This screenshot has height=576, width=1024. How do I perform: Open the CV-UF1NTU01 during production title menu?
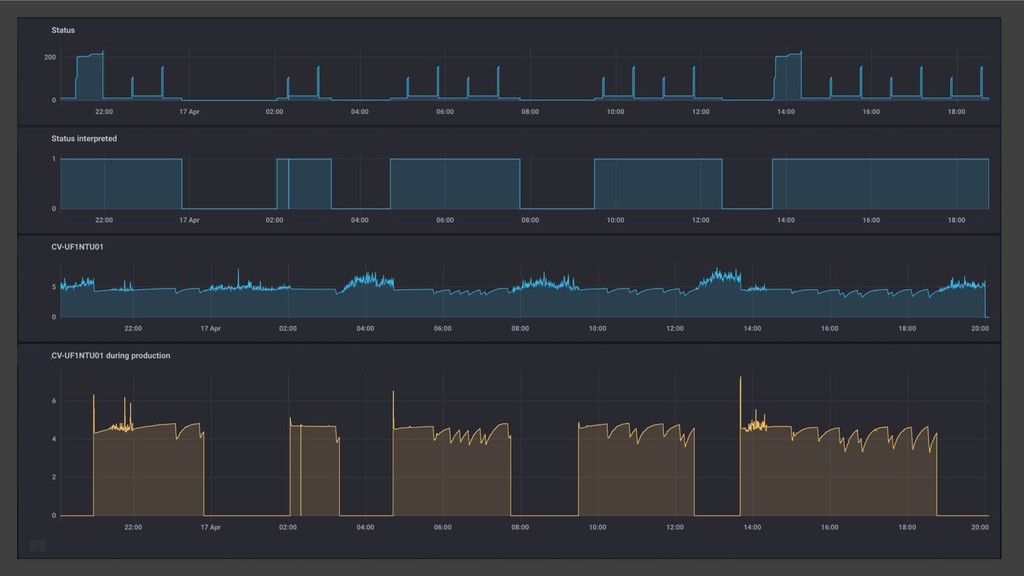110,355
